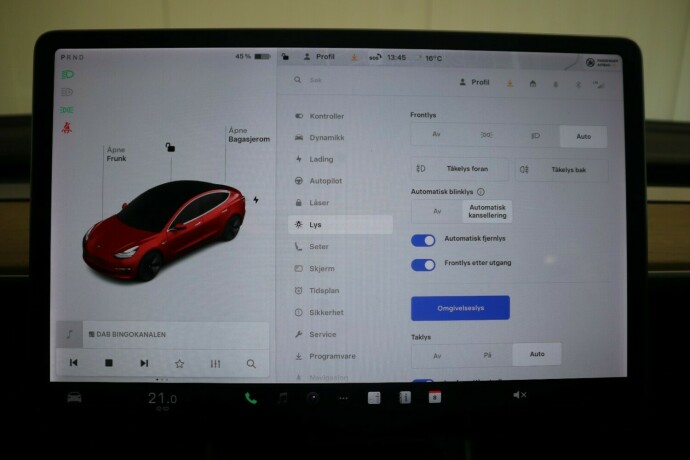The image size is (690, 460).
Task: Open the green phone app
Action: [x=251, y=398]
